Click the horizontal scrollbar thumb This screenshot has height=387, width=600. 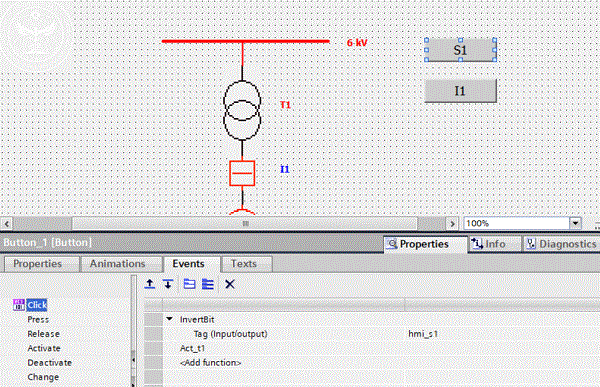tap(245, 223)
